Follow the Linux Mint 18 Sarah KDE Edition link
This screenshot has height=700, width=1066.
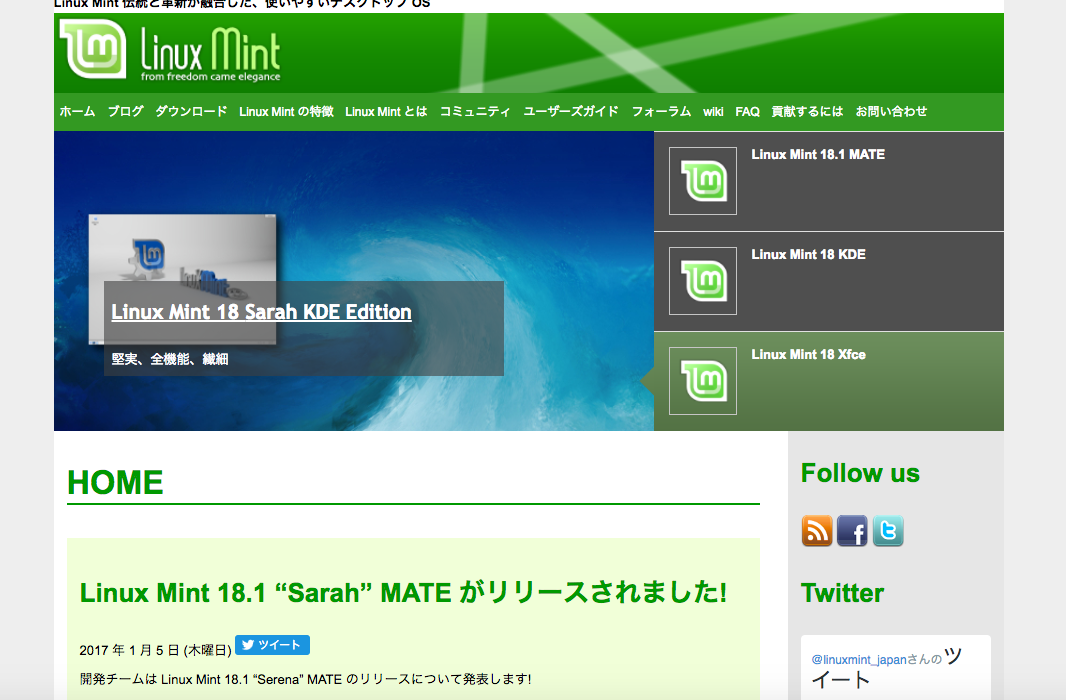pyautogui.click(x=261, y=312)
